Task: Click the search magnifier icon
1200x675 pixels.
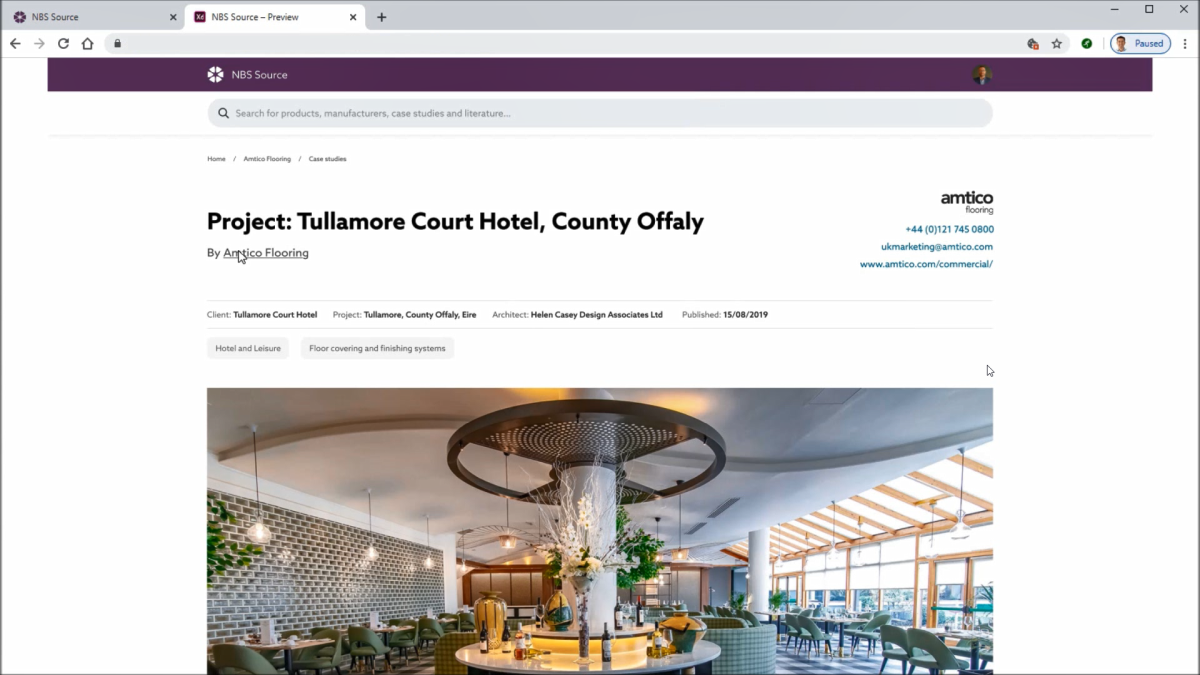Action: [224, 113]
